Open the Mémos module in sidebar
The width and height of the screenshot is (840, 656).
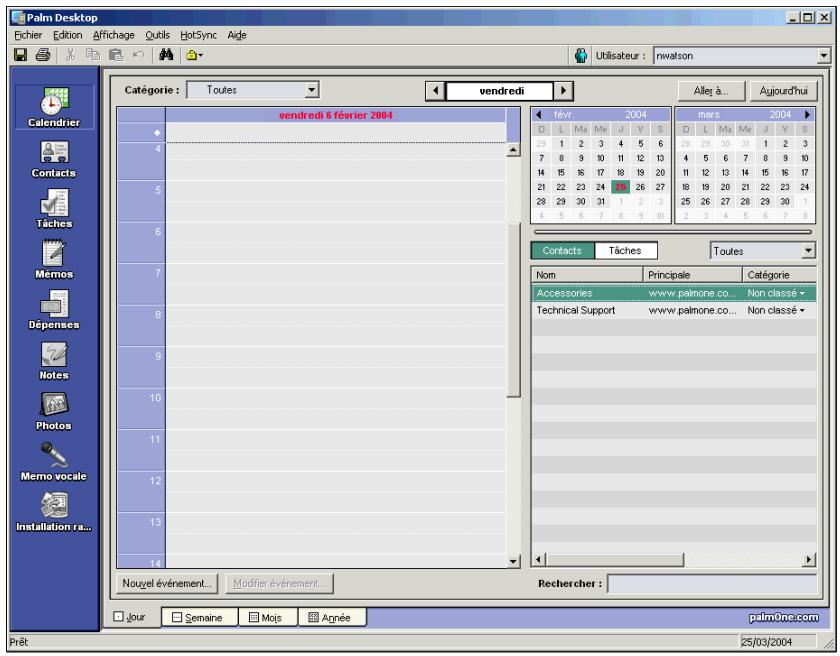(x=54, y=260)
